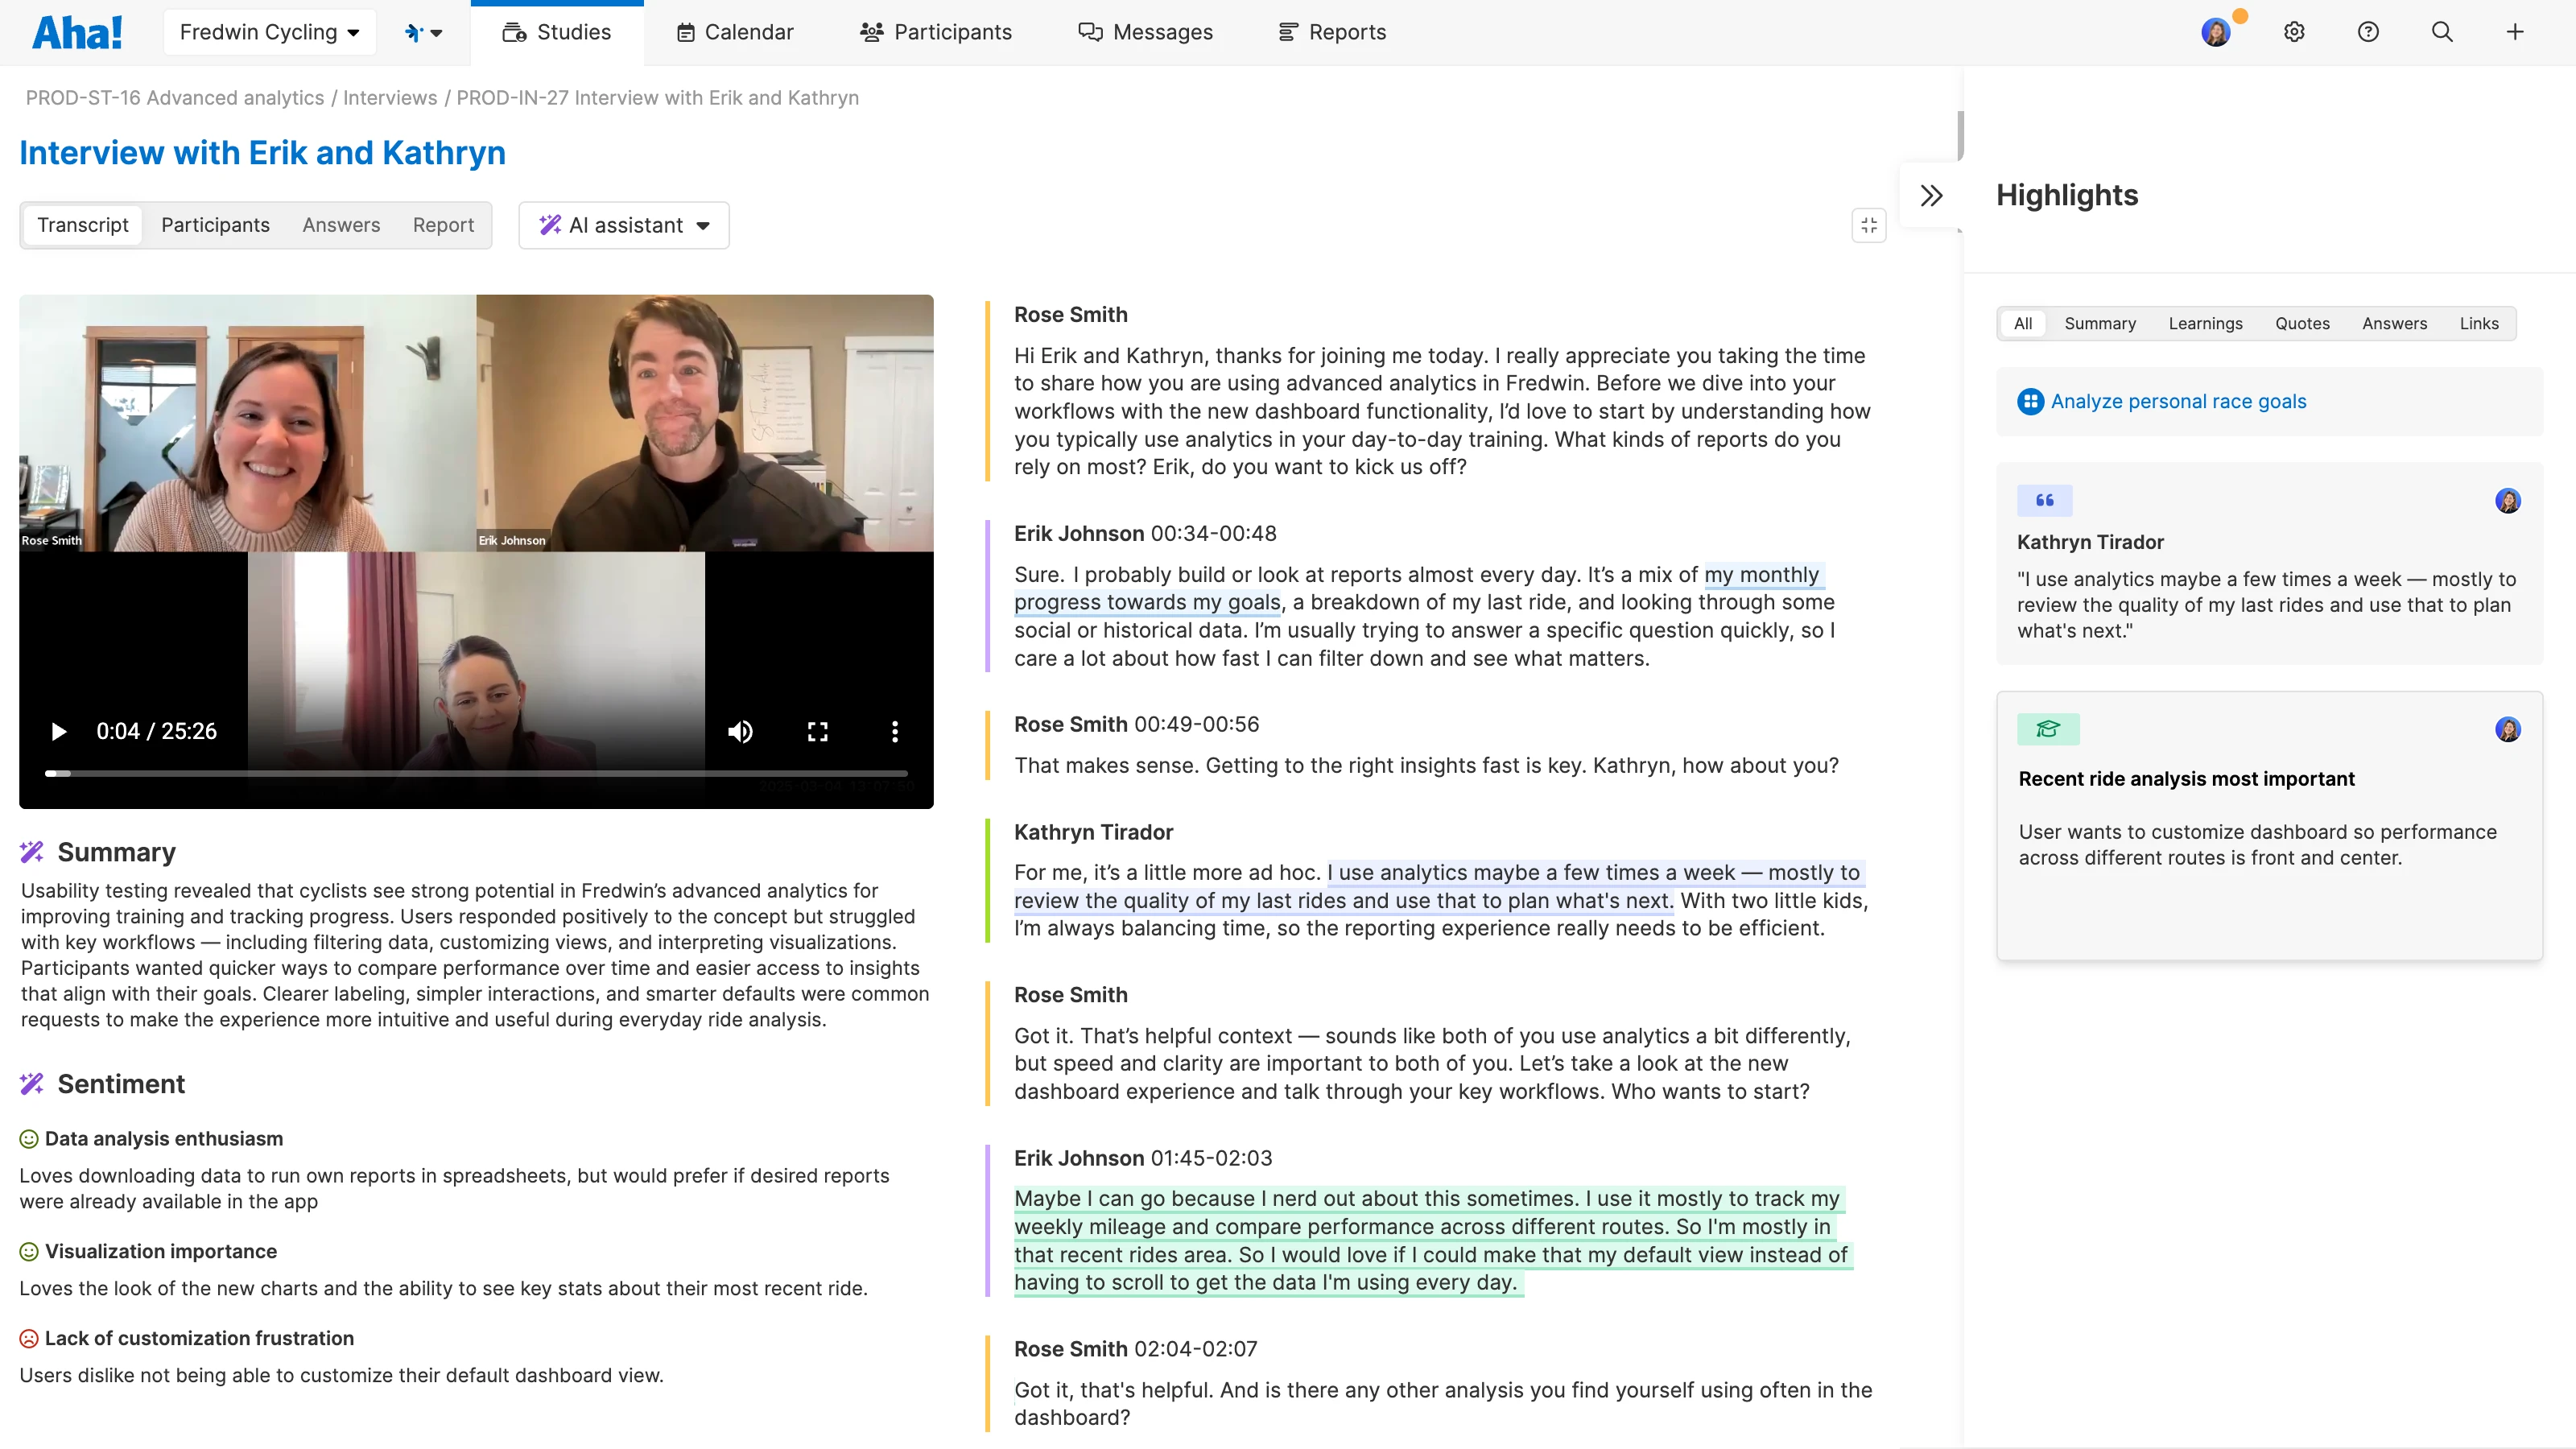Select the Quotes tab in the Highlights panel
Image resolution: width=2576 pixels, height=1449 pixels.
click(2302, 323)
